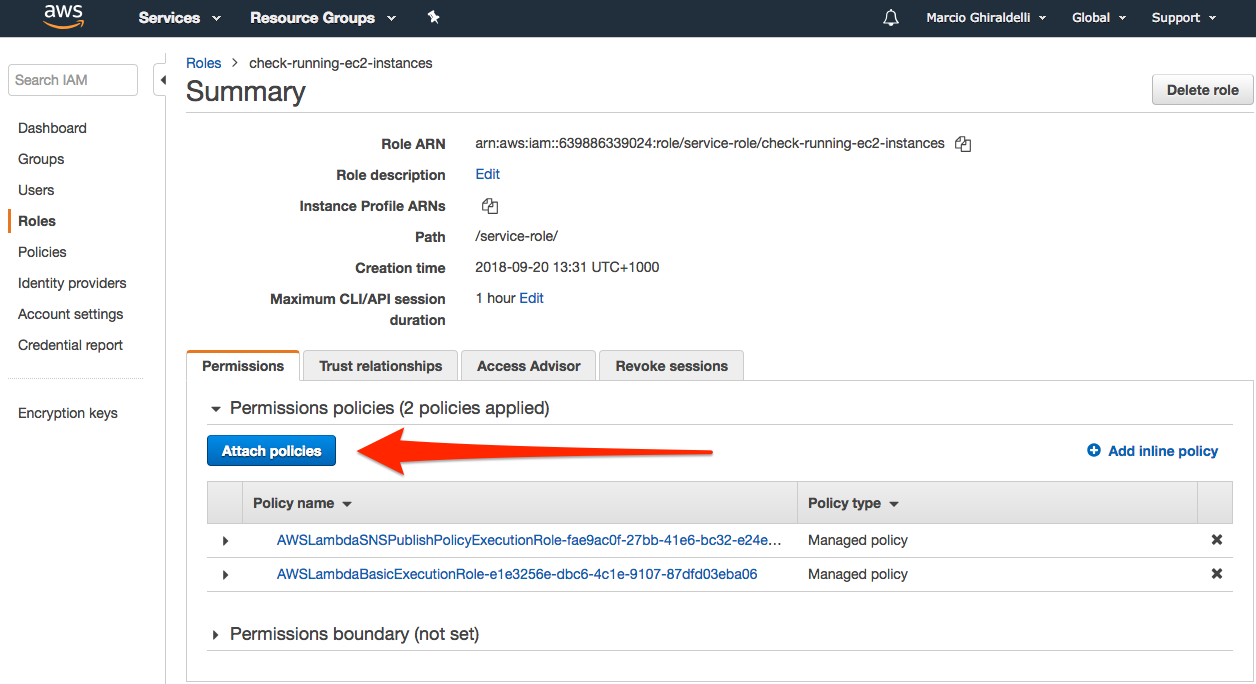Click the check-running-ec2-instances breadcrumb text
This screenshot has width=1256, height=684.
tap(341, 63)
